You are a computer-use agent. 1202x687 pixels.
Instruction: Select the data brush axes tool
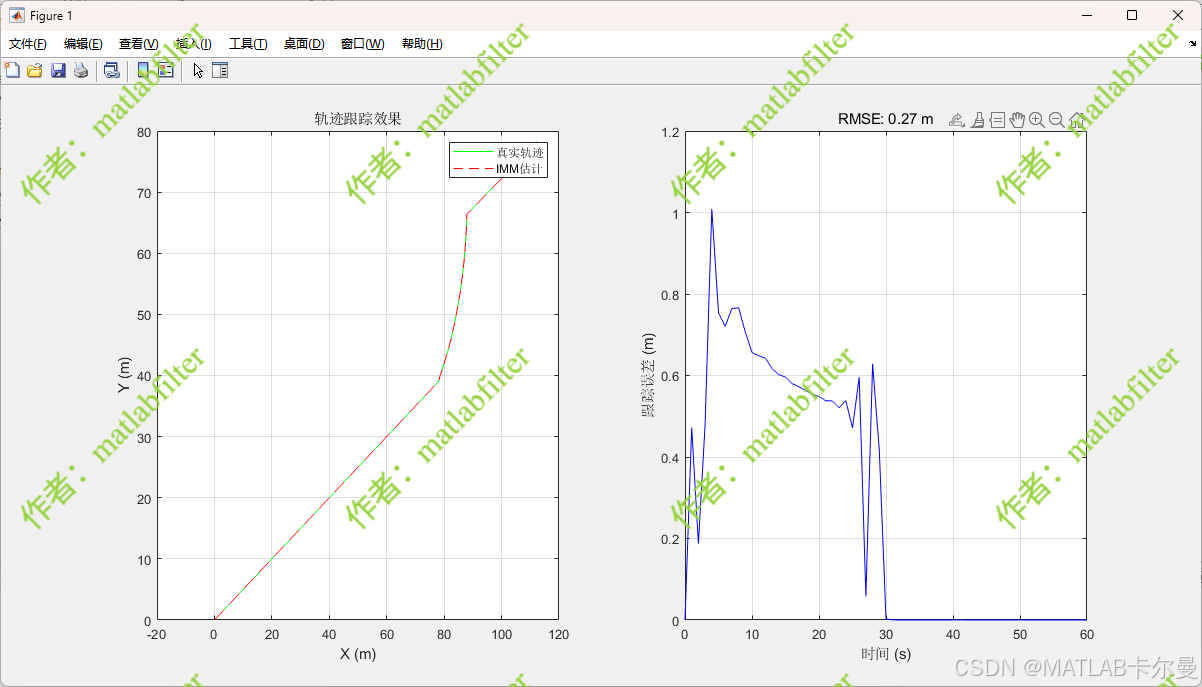[978, 120]
